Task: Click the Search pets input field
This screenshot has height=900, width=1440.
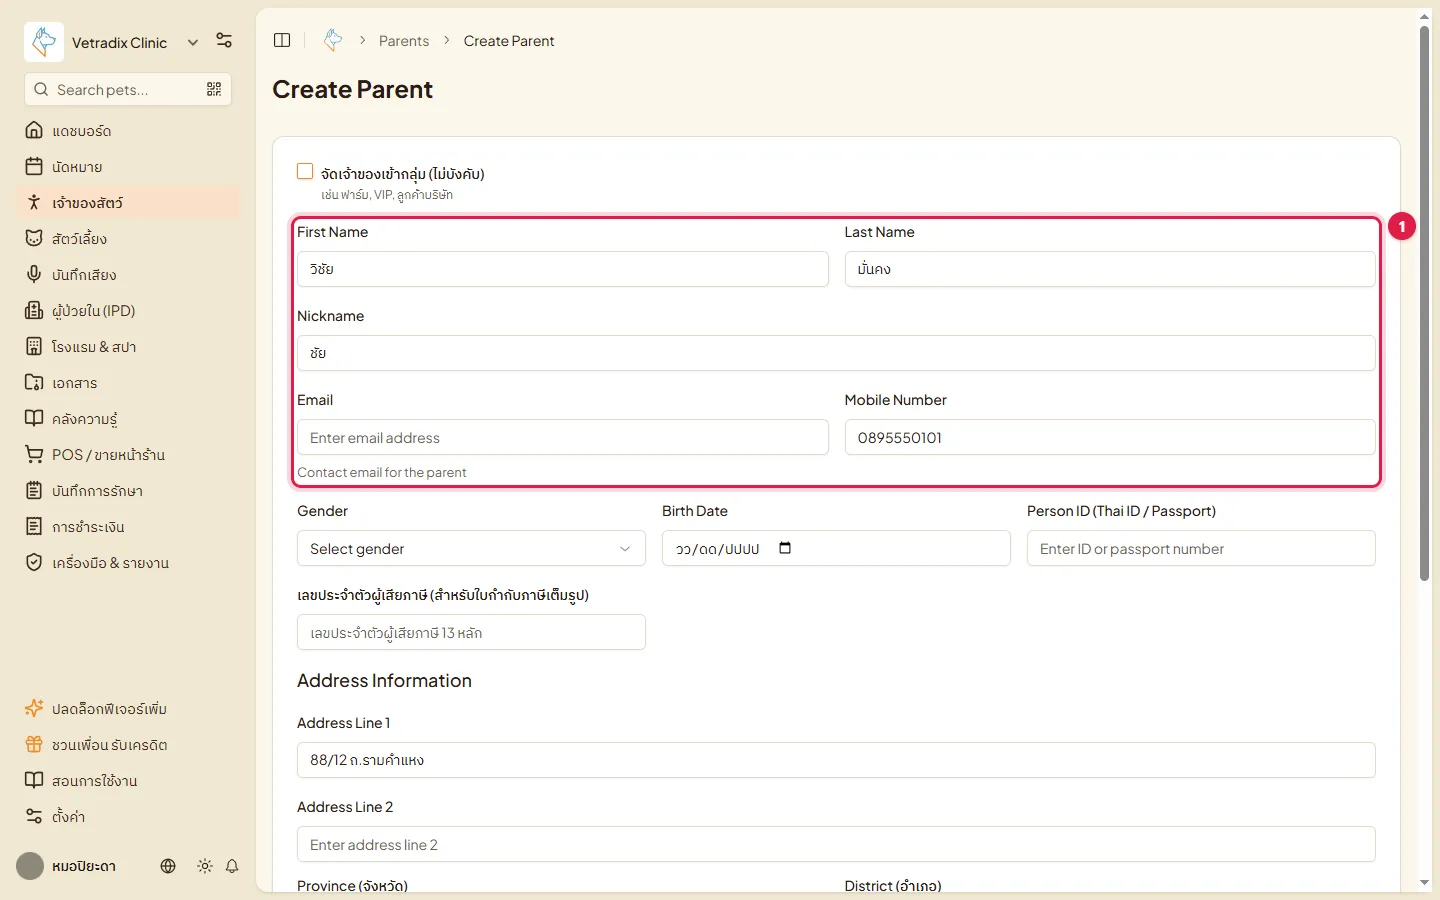Action: point(128,89)
